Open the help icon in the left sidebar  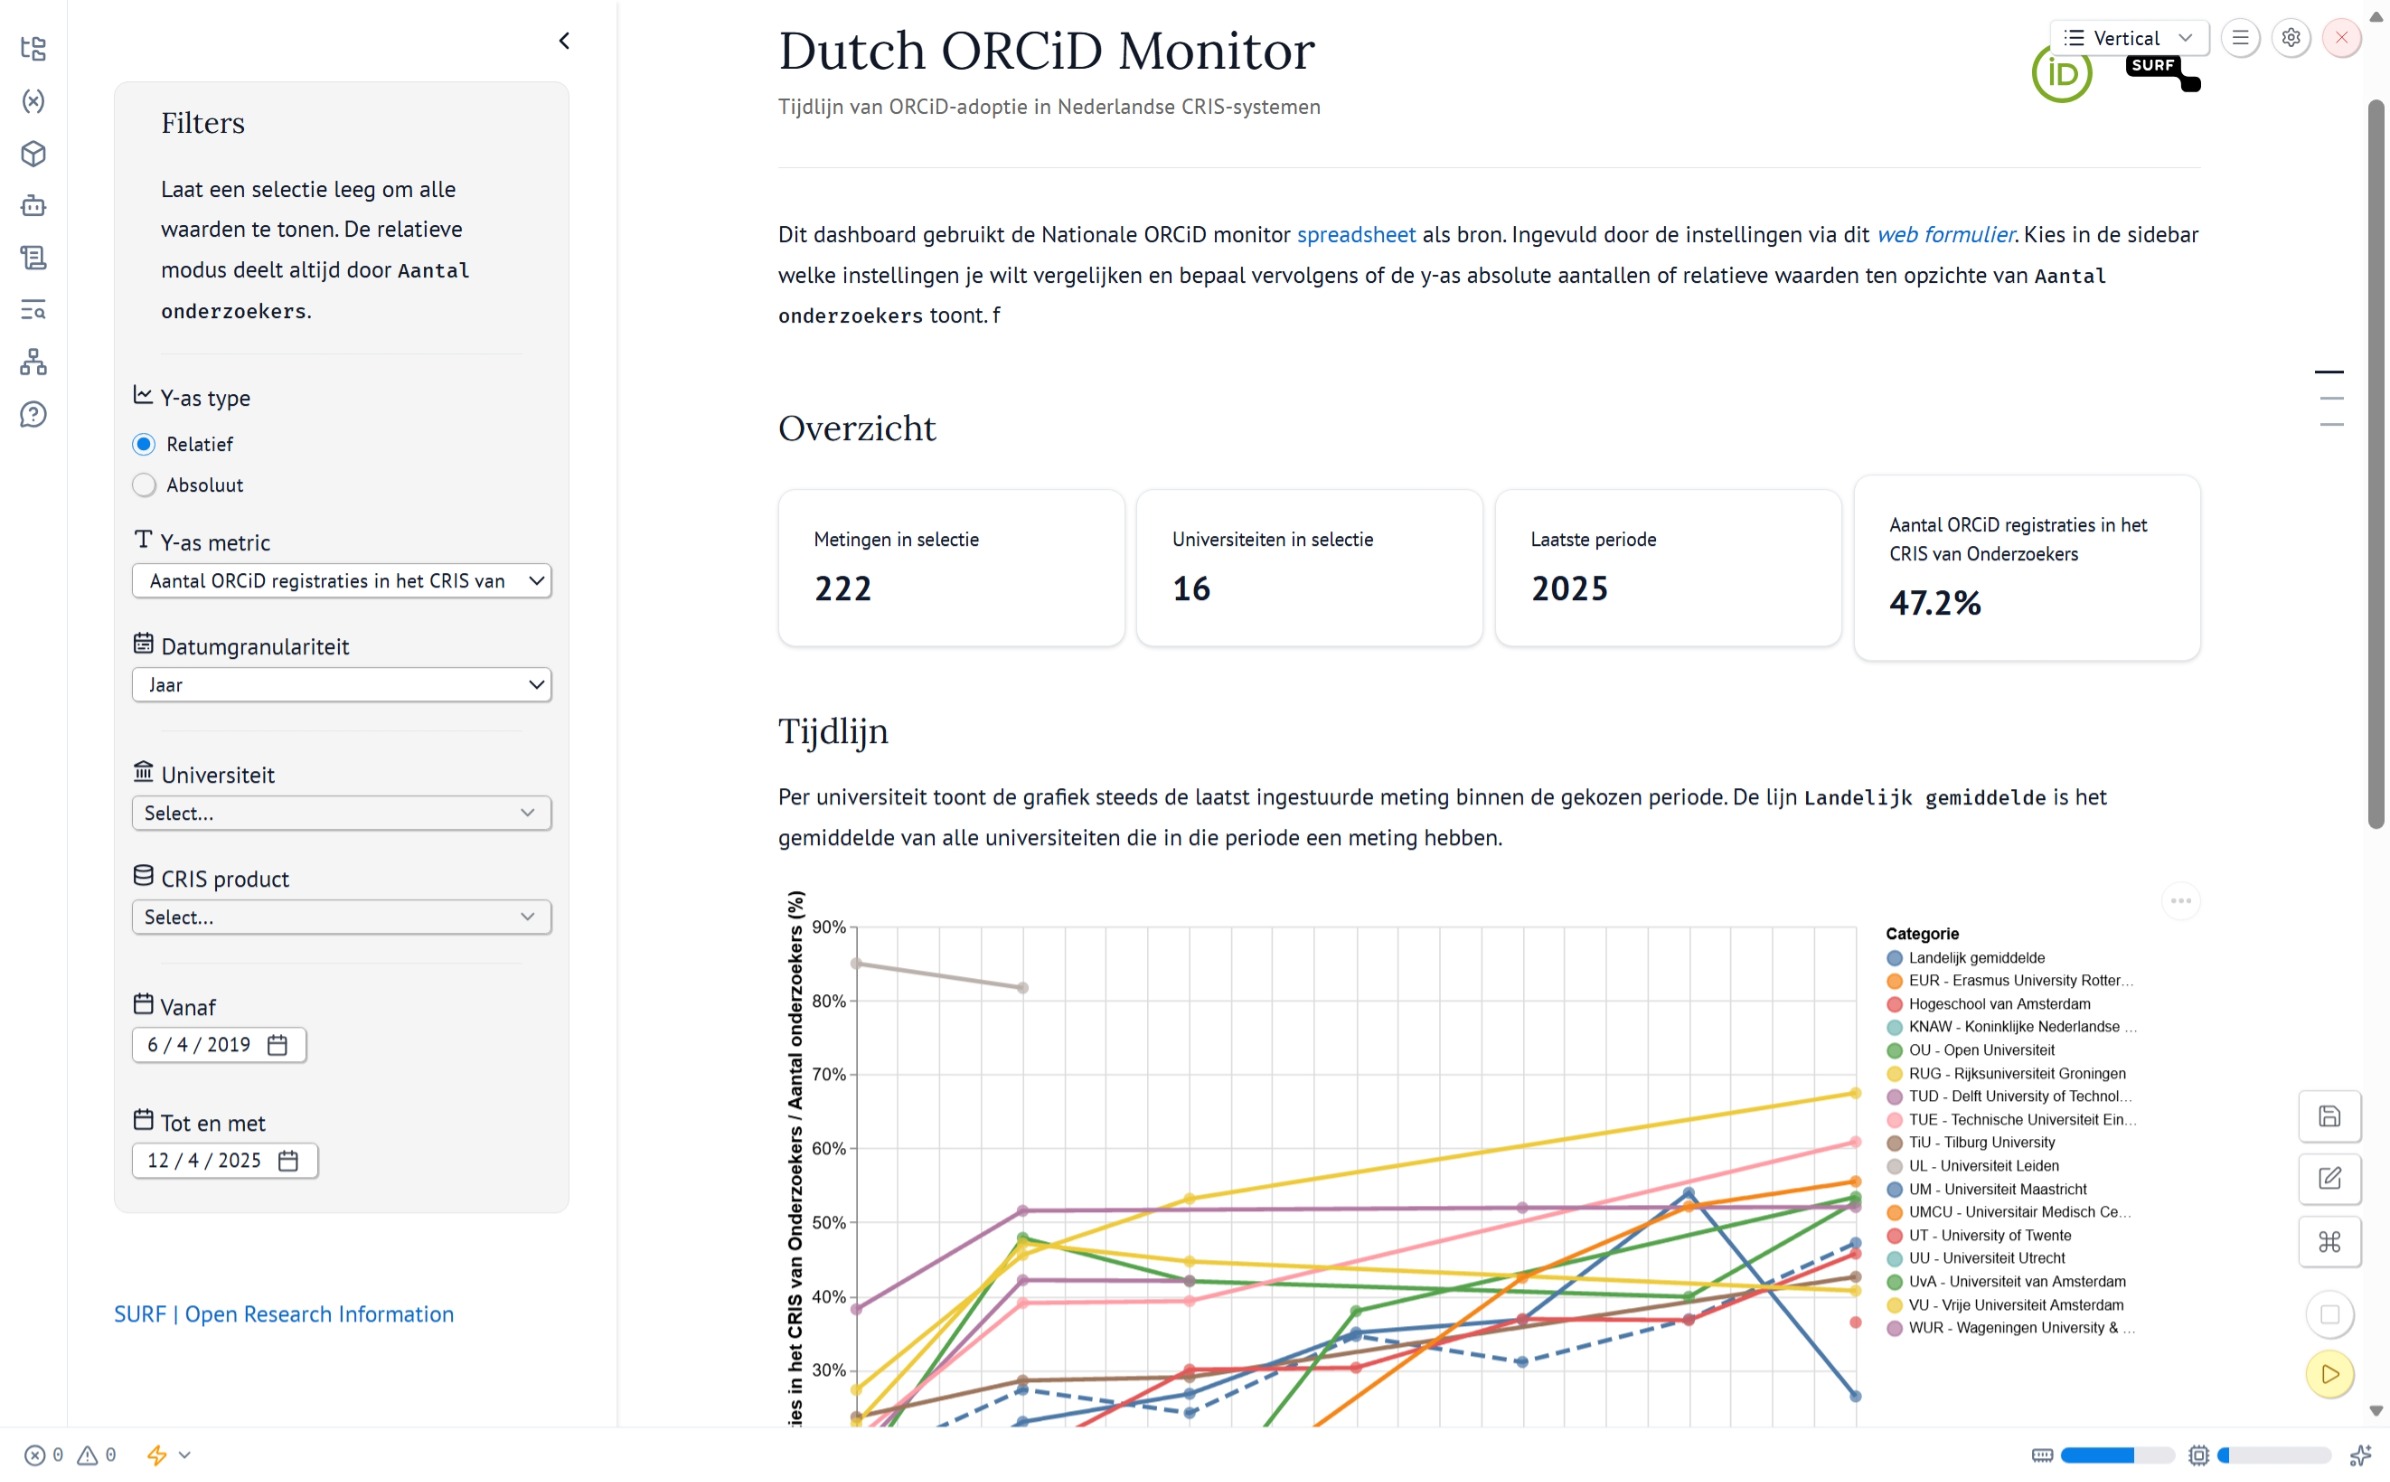pyautogui.click(x=33, y=414)
